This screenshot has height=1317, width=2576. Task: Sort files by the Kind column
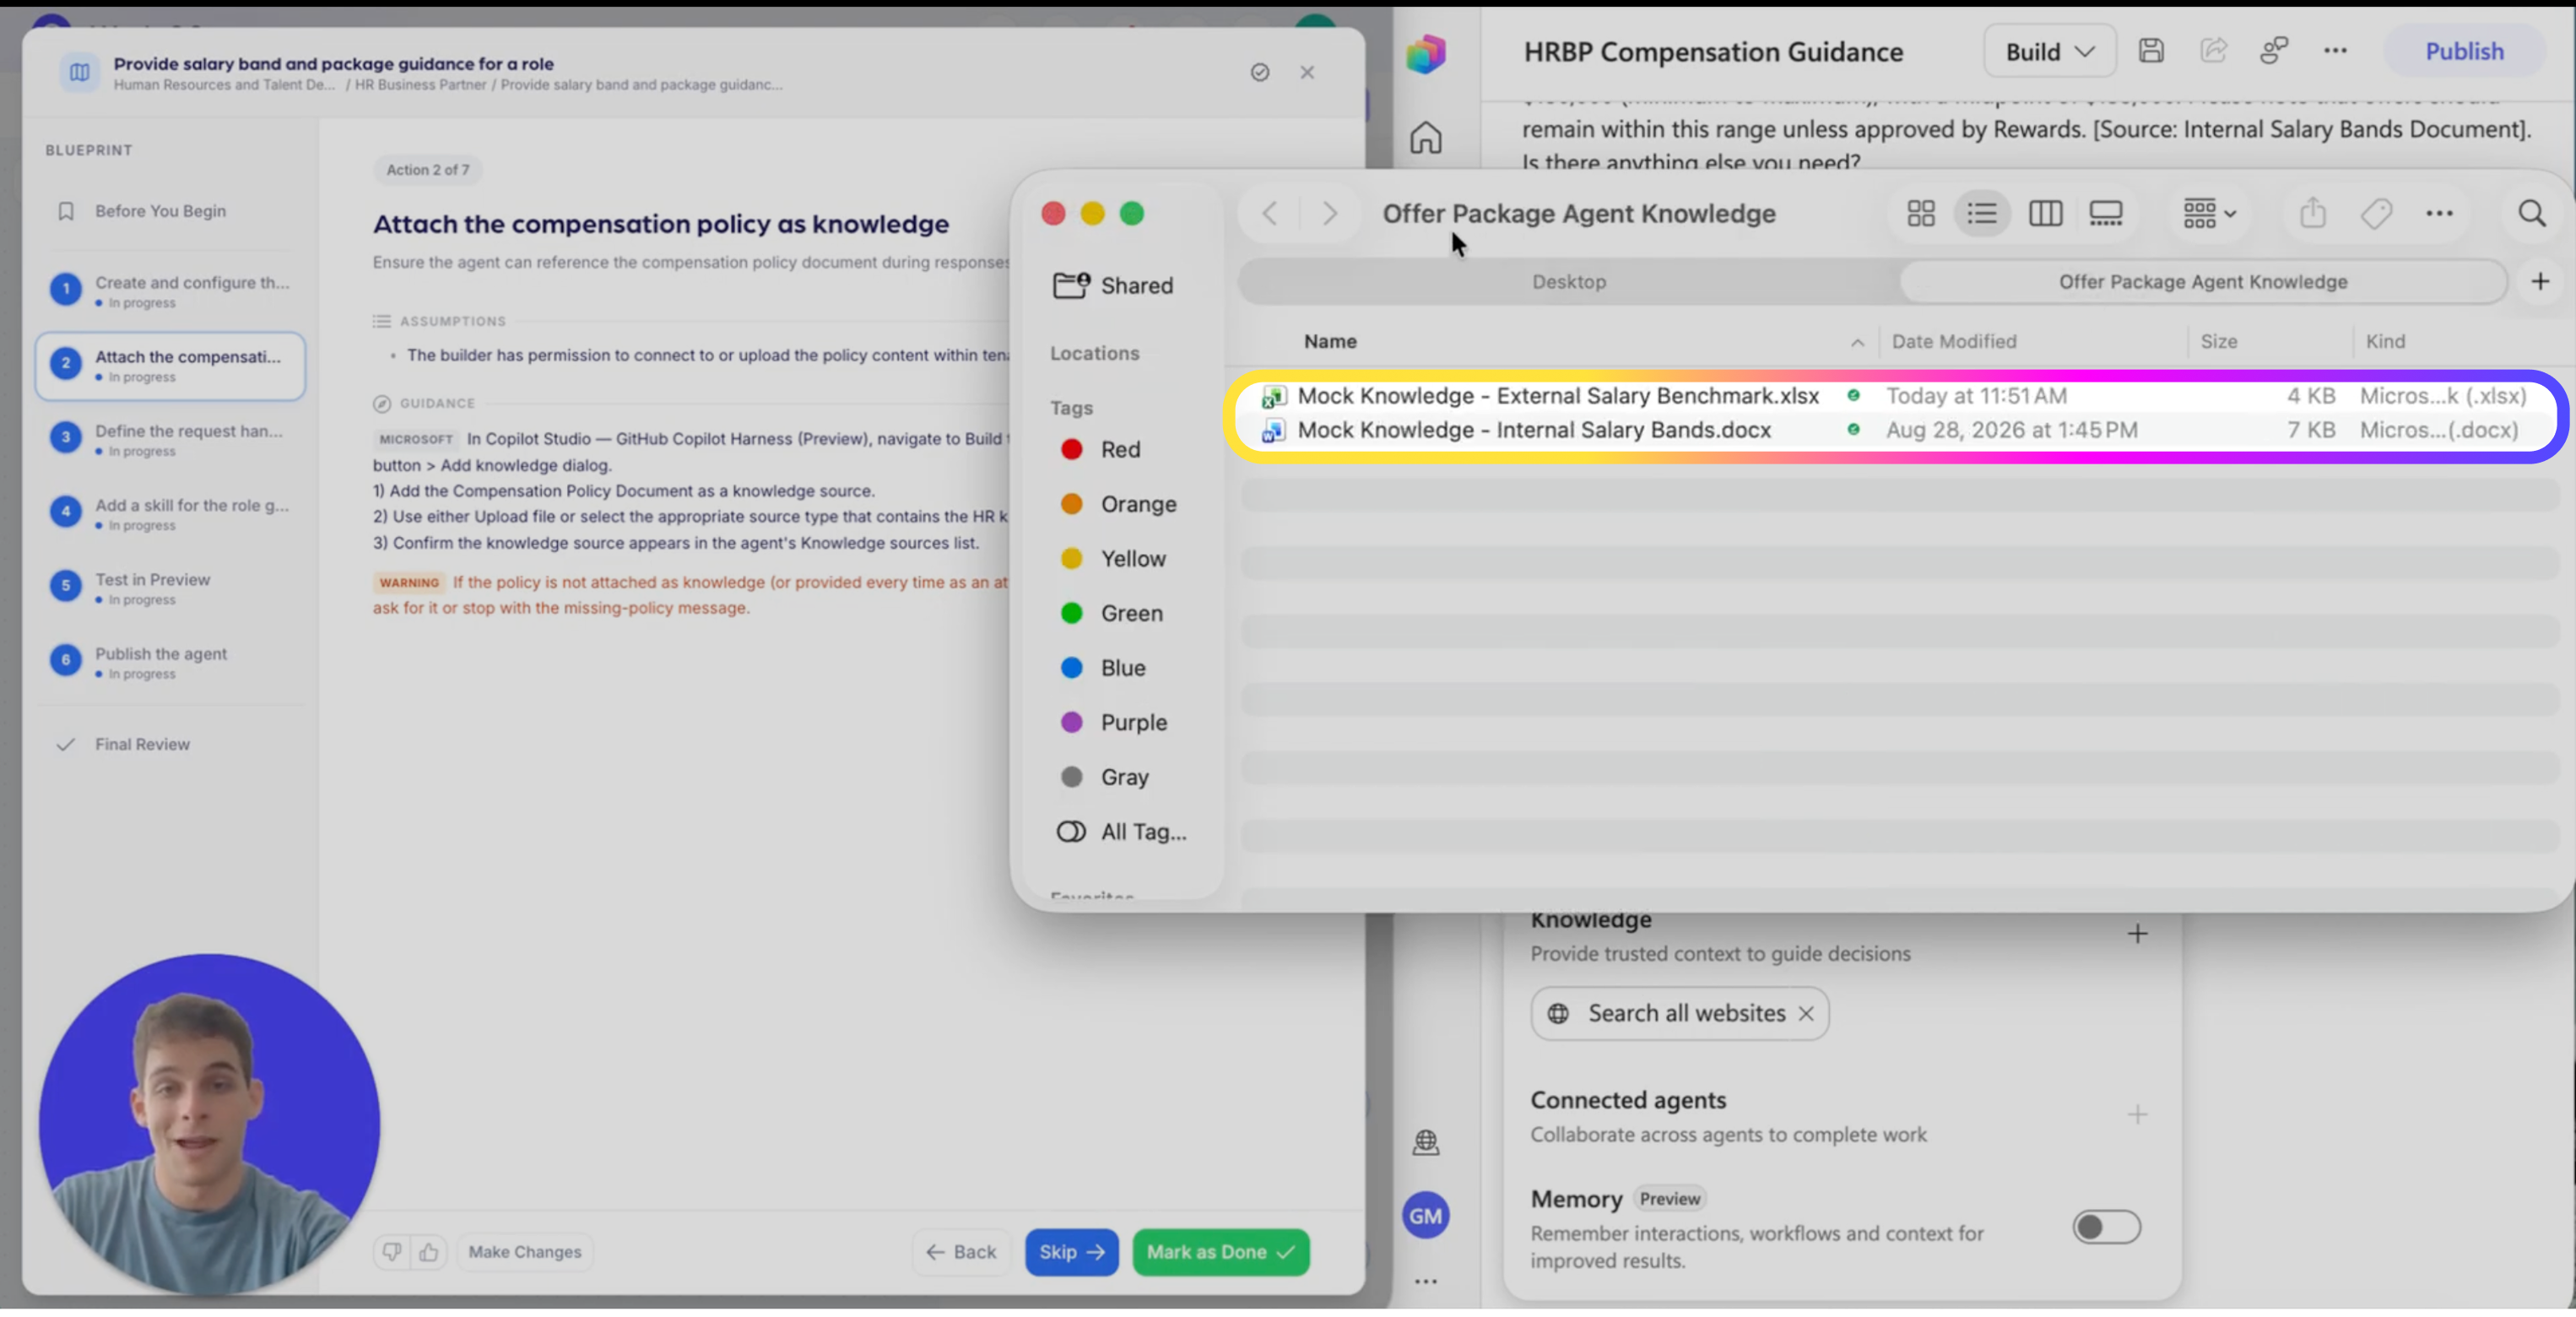pos(2385,341)
